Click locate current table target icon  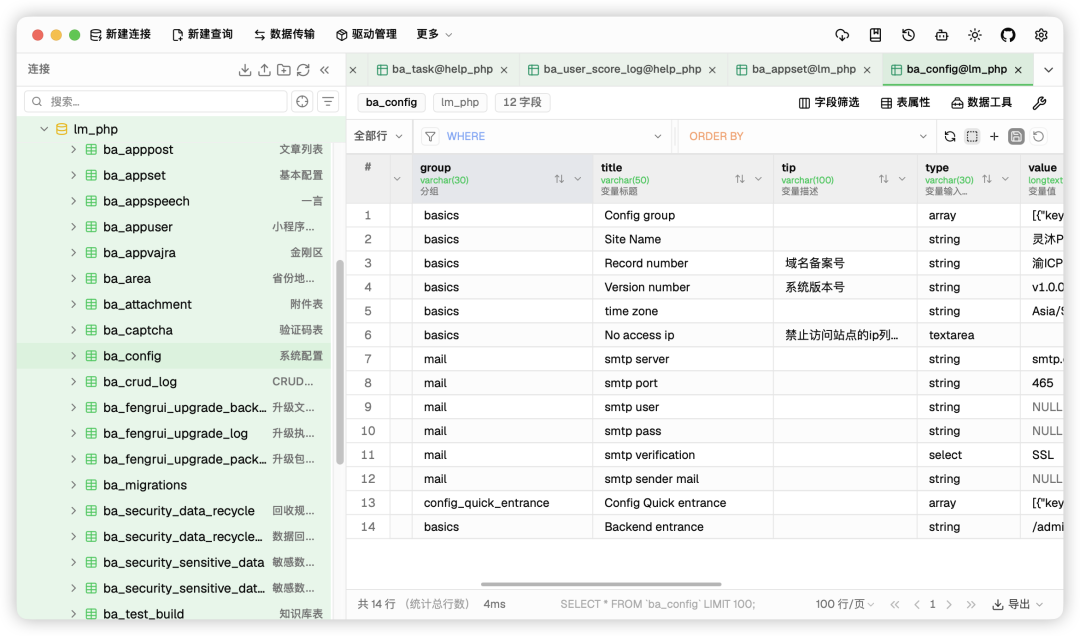(x=302, y=101)
